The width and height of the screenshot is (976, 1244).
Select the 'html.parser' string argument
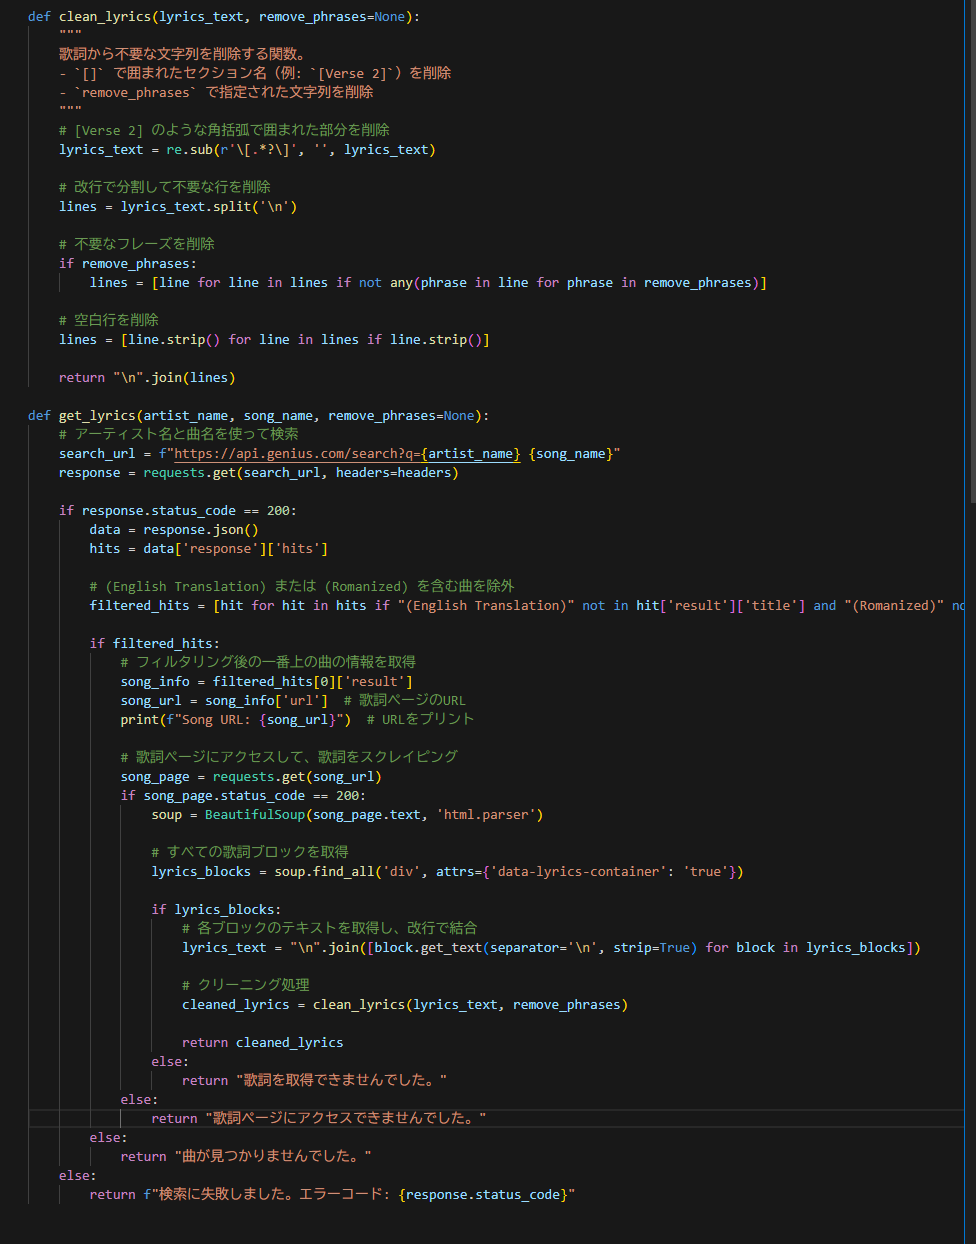[x=489, y=815]
